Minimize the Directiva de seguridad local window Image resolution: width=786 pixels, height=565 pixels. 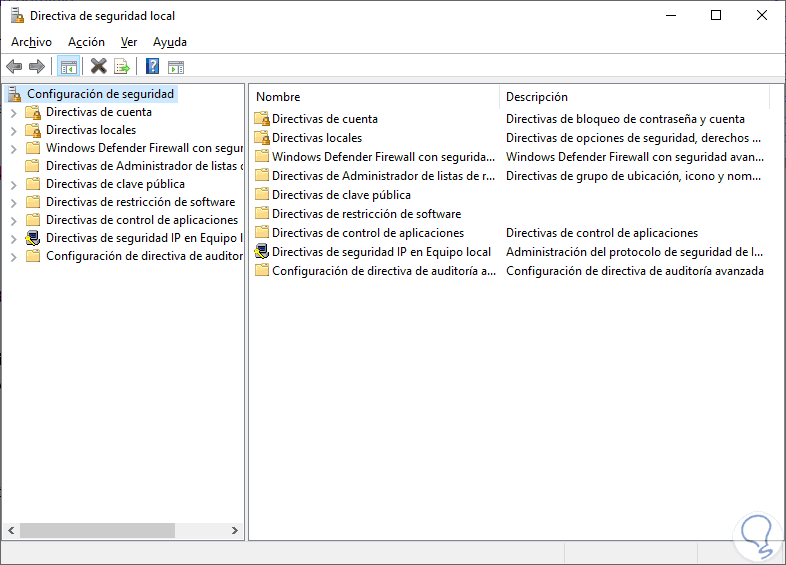pos(671,16)
